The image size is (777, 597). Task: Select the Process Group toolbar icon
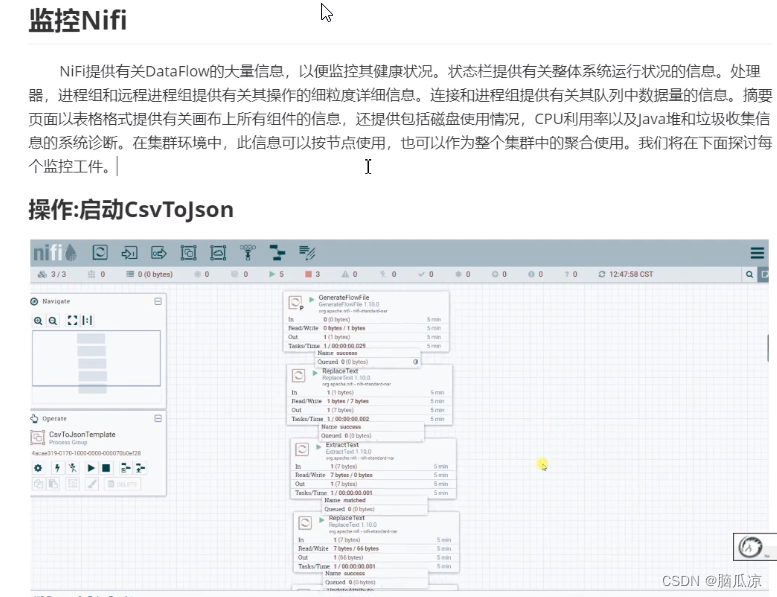pyautogui.click(x=188, y=253)
